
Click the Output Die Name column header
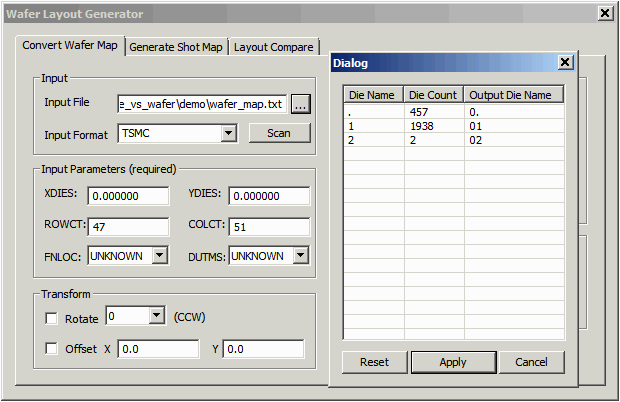pyautogui.click(x=514, y=95)
